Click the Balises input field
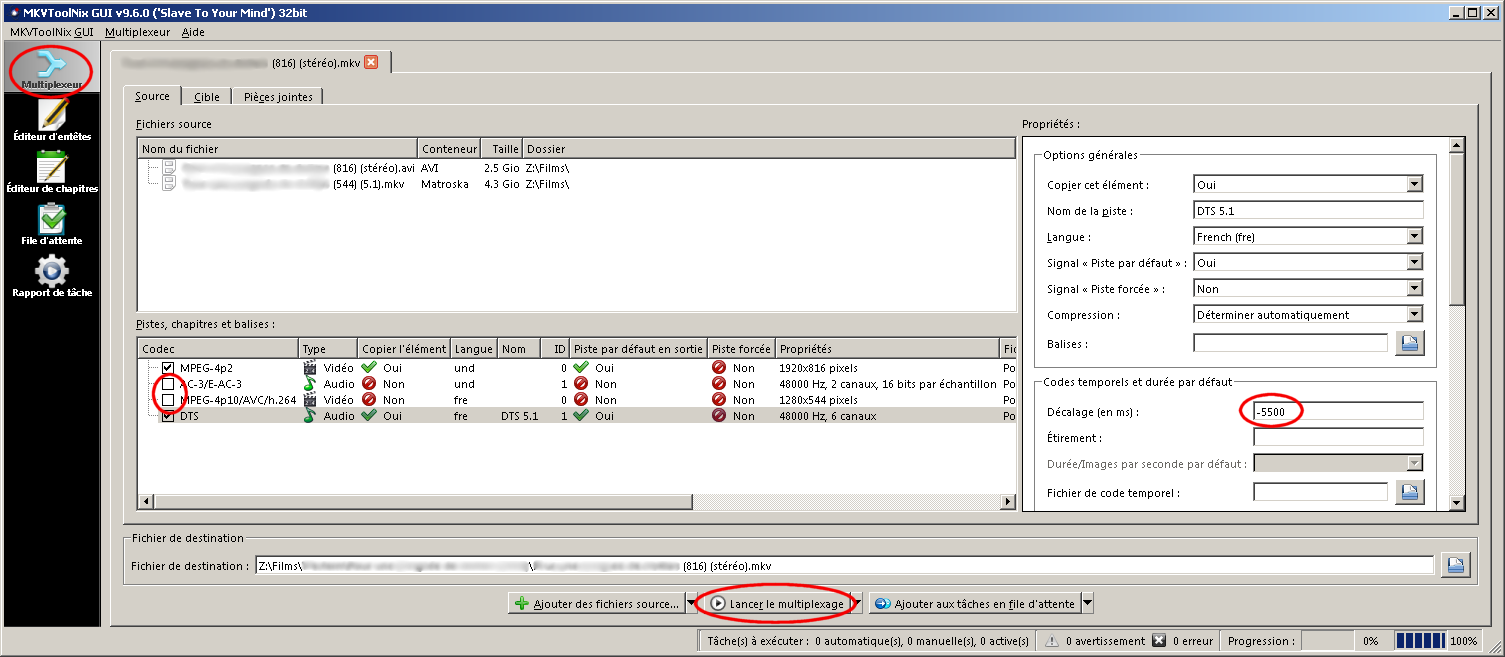This screenshot has width=1505, height=657. point(1291,343)
